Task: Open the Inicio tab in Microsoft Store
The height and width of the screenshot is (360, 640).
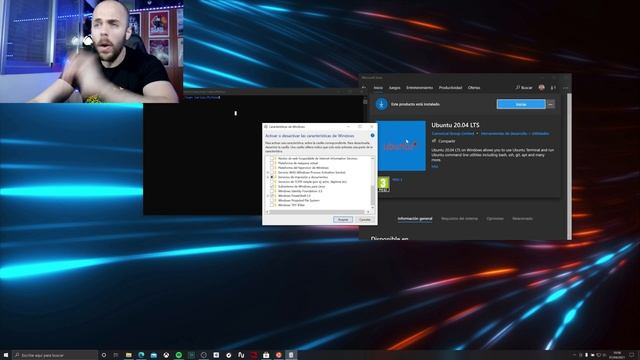Action: tap(378, 88)
